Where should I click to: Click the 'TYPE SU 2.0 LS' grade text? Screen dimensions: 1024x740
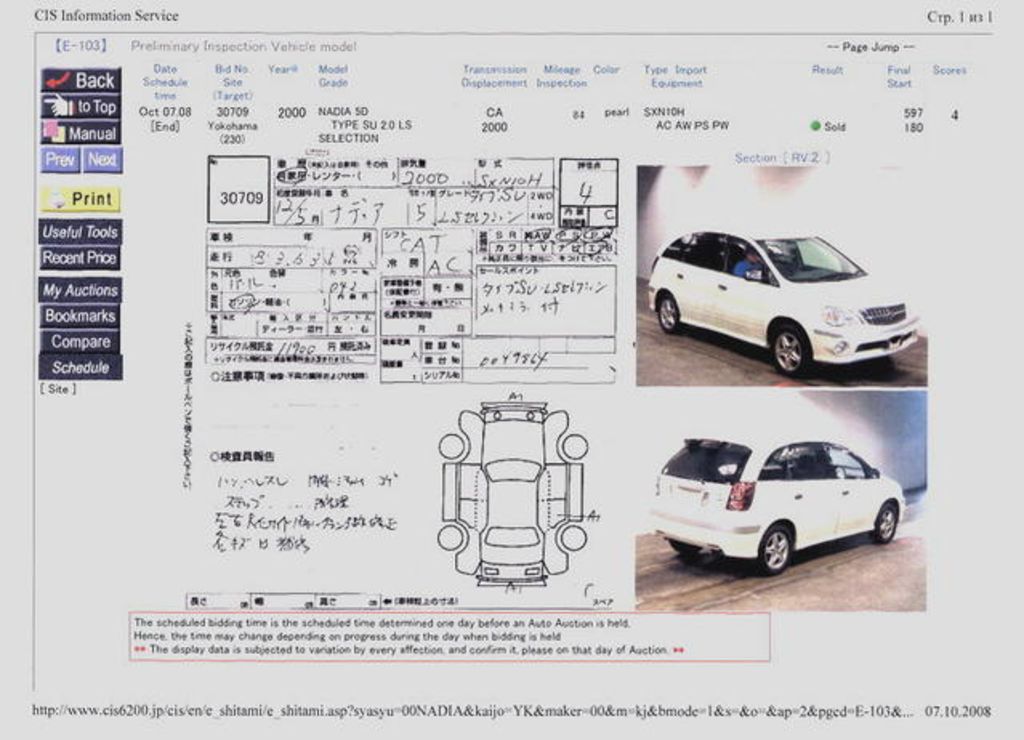click(372, 125)
